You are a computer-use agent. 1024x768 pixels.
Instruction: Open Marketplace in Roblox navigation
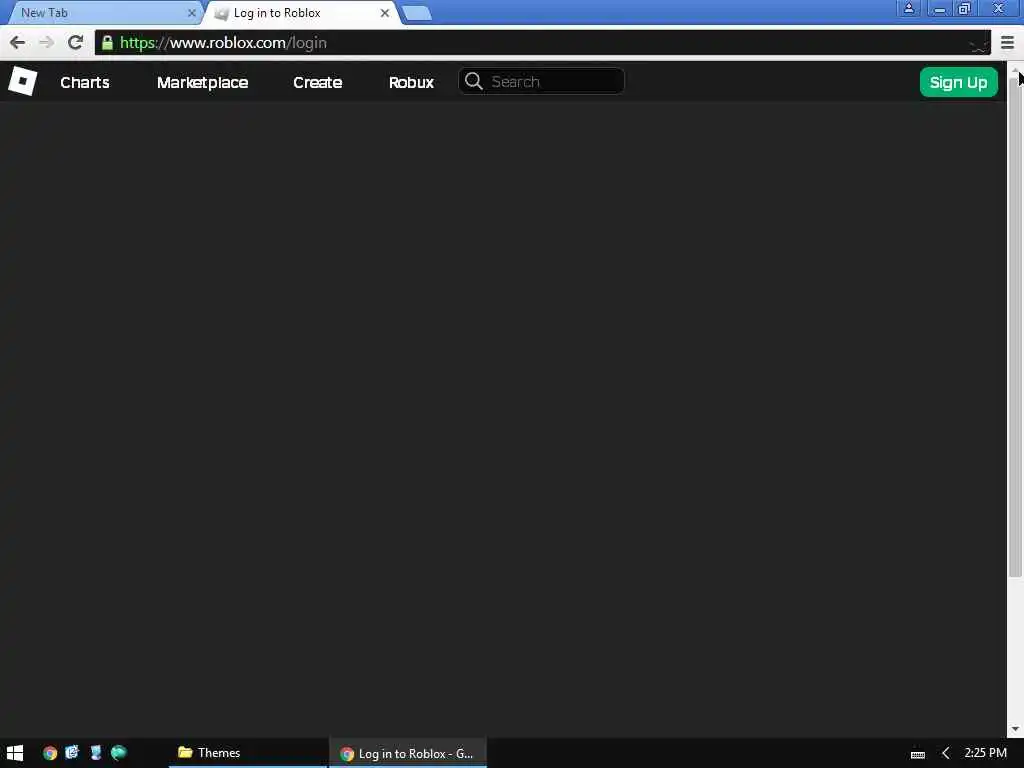[202, 82]
